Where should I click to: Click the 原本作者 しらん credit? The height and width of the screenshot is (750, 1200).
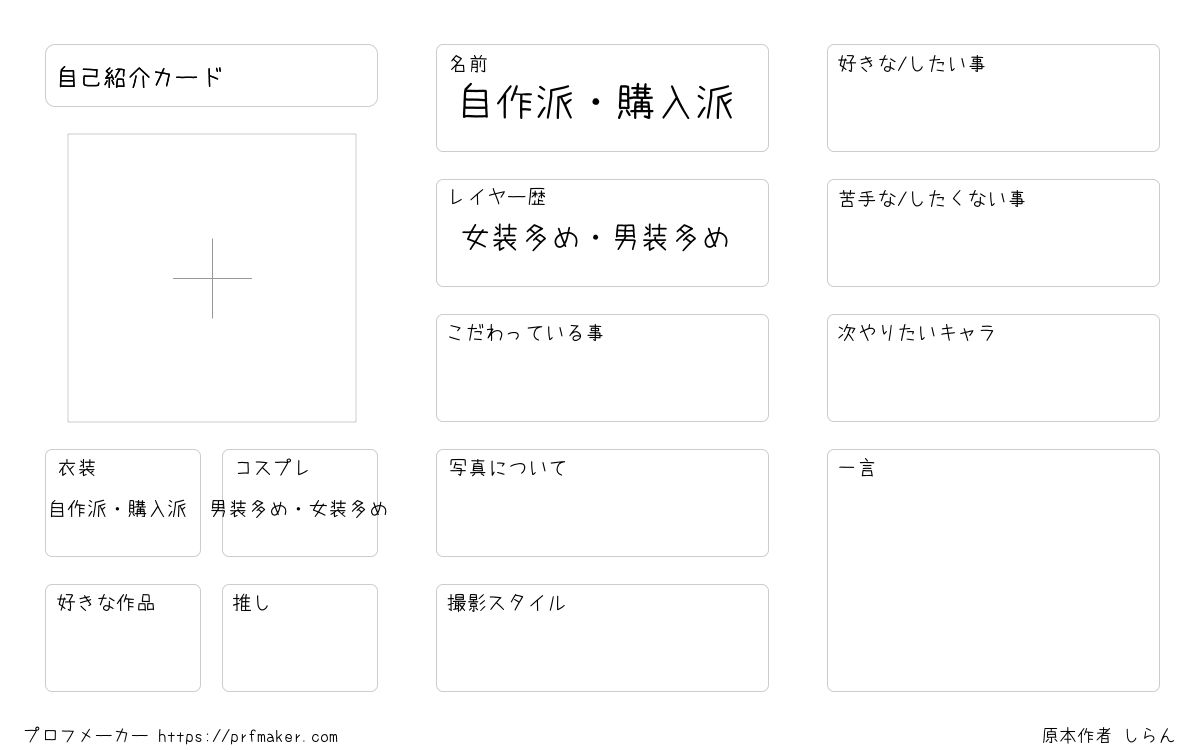[1108, 736]
